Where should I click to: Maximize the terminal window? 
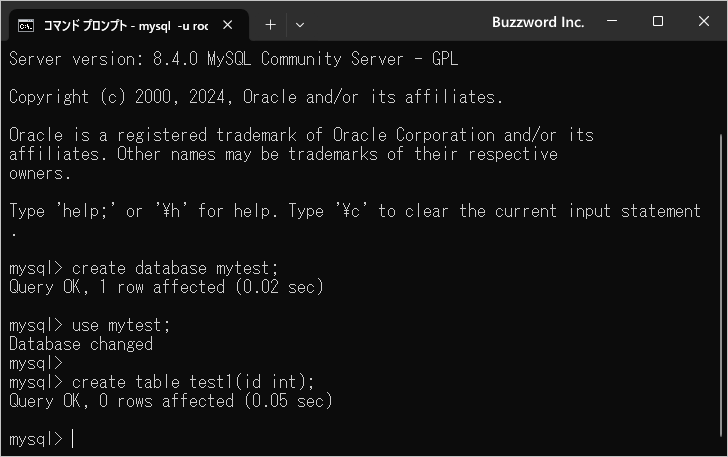[657, 21]
